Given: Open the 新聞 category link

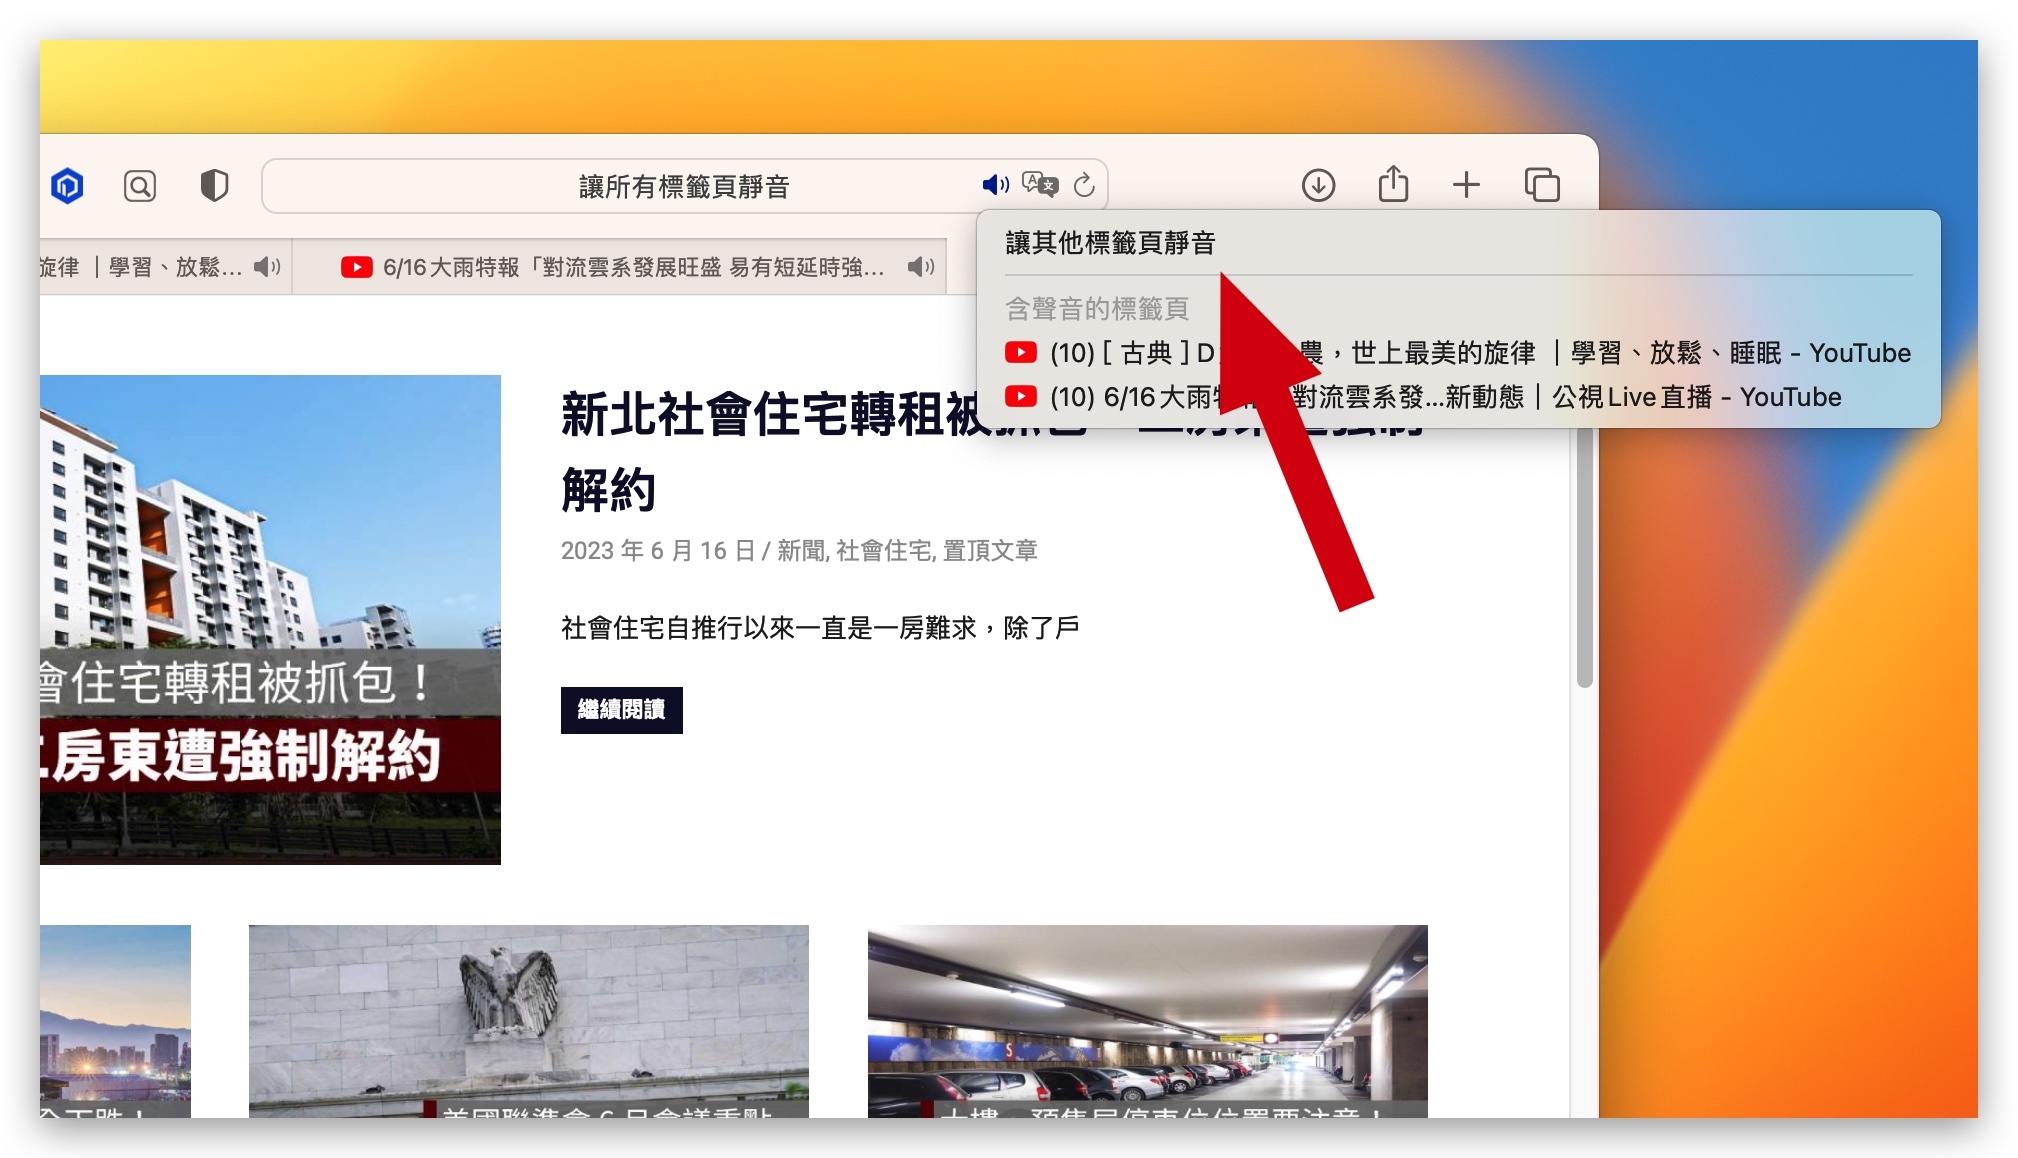Looking at the screenshot, I should [801, 551].
